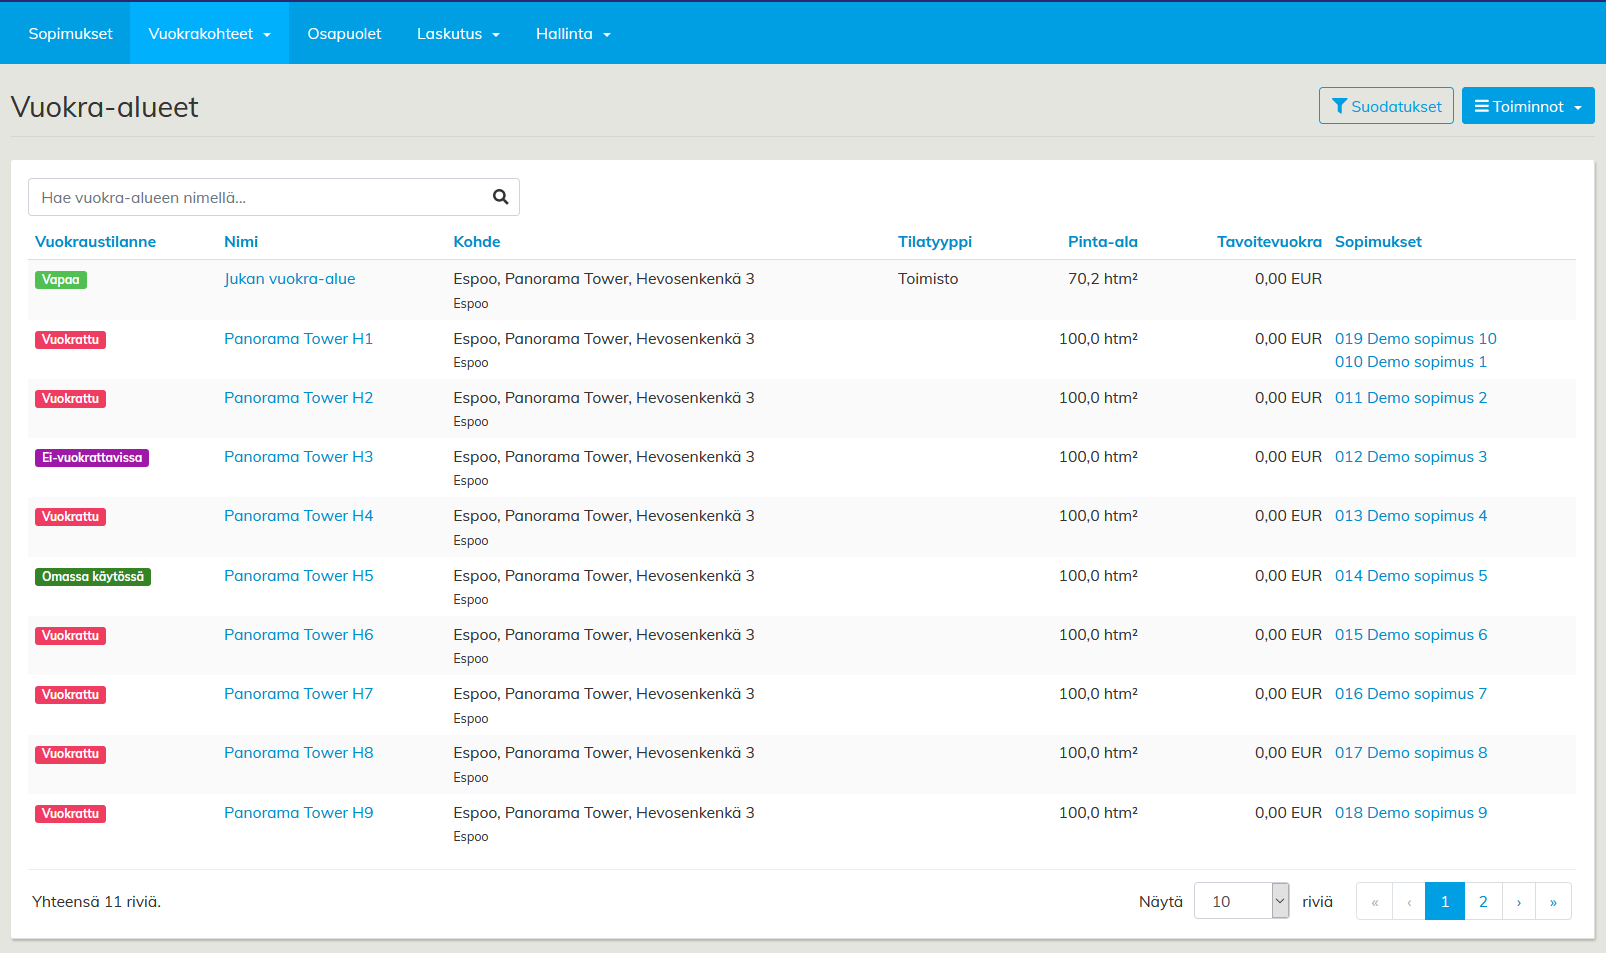Expand the Toiminnot actions dropdown
Image resolution: width=1606 pixels, height=953 pixels.
click(x=1527, y=106)
